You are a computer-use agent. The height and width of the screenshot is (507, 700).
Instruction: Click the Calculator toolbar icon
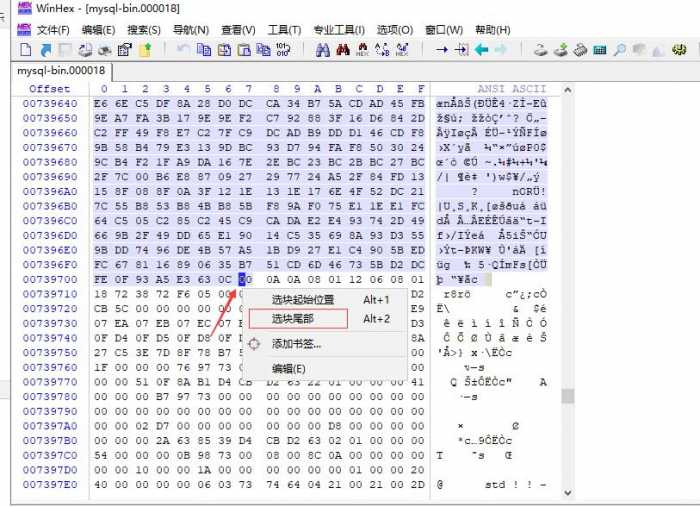coord(600,50)
